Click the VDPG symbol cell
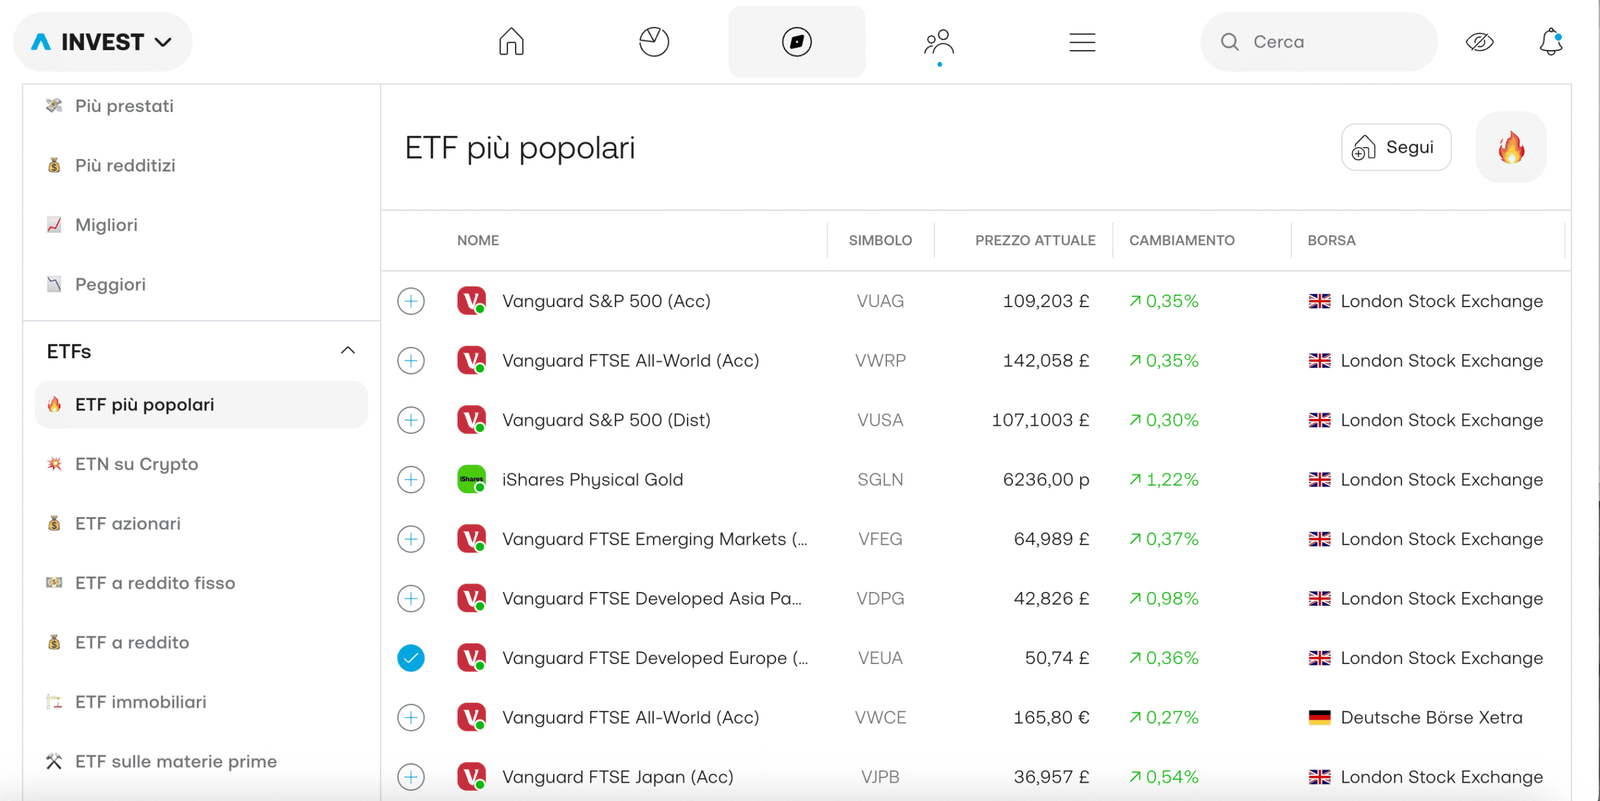This screenshot has height=801, width=1600. click(880, 599)
